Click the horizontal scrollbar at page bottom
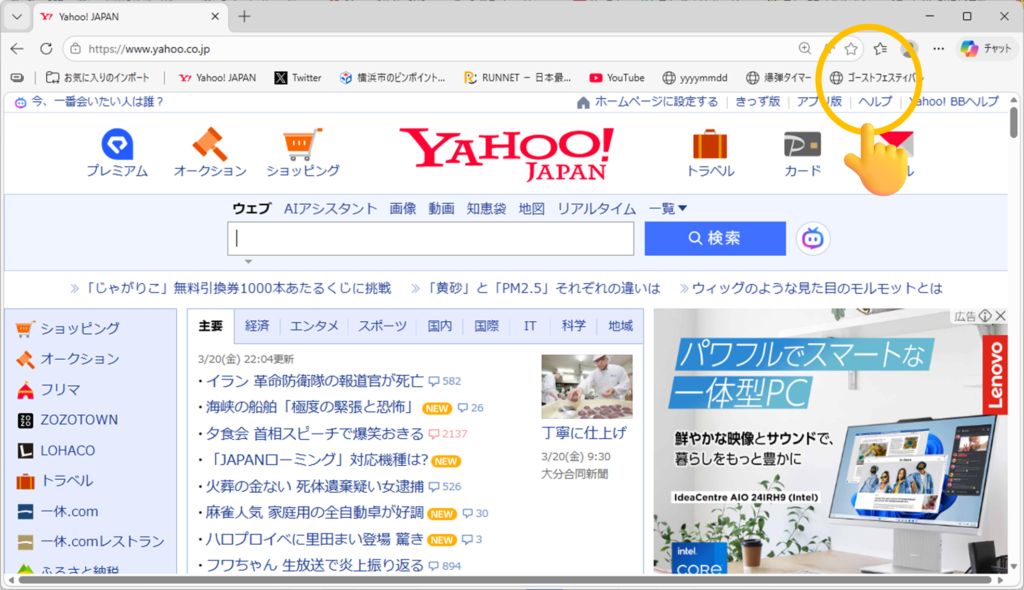Viewport: 1024px width, 590px height. click(500, 579)
